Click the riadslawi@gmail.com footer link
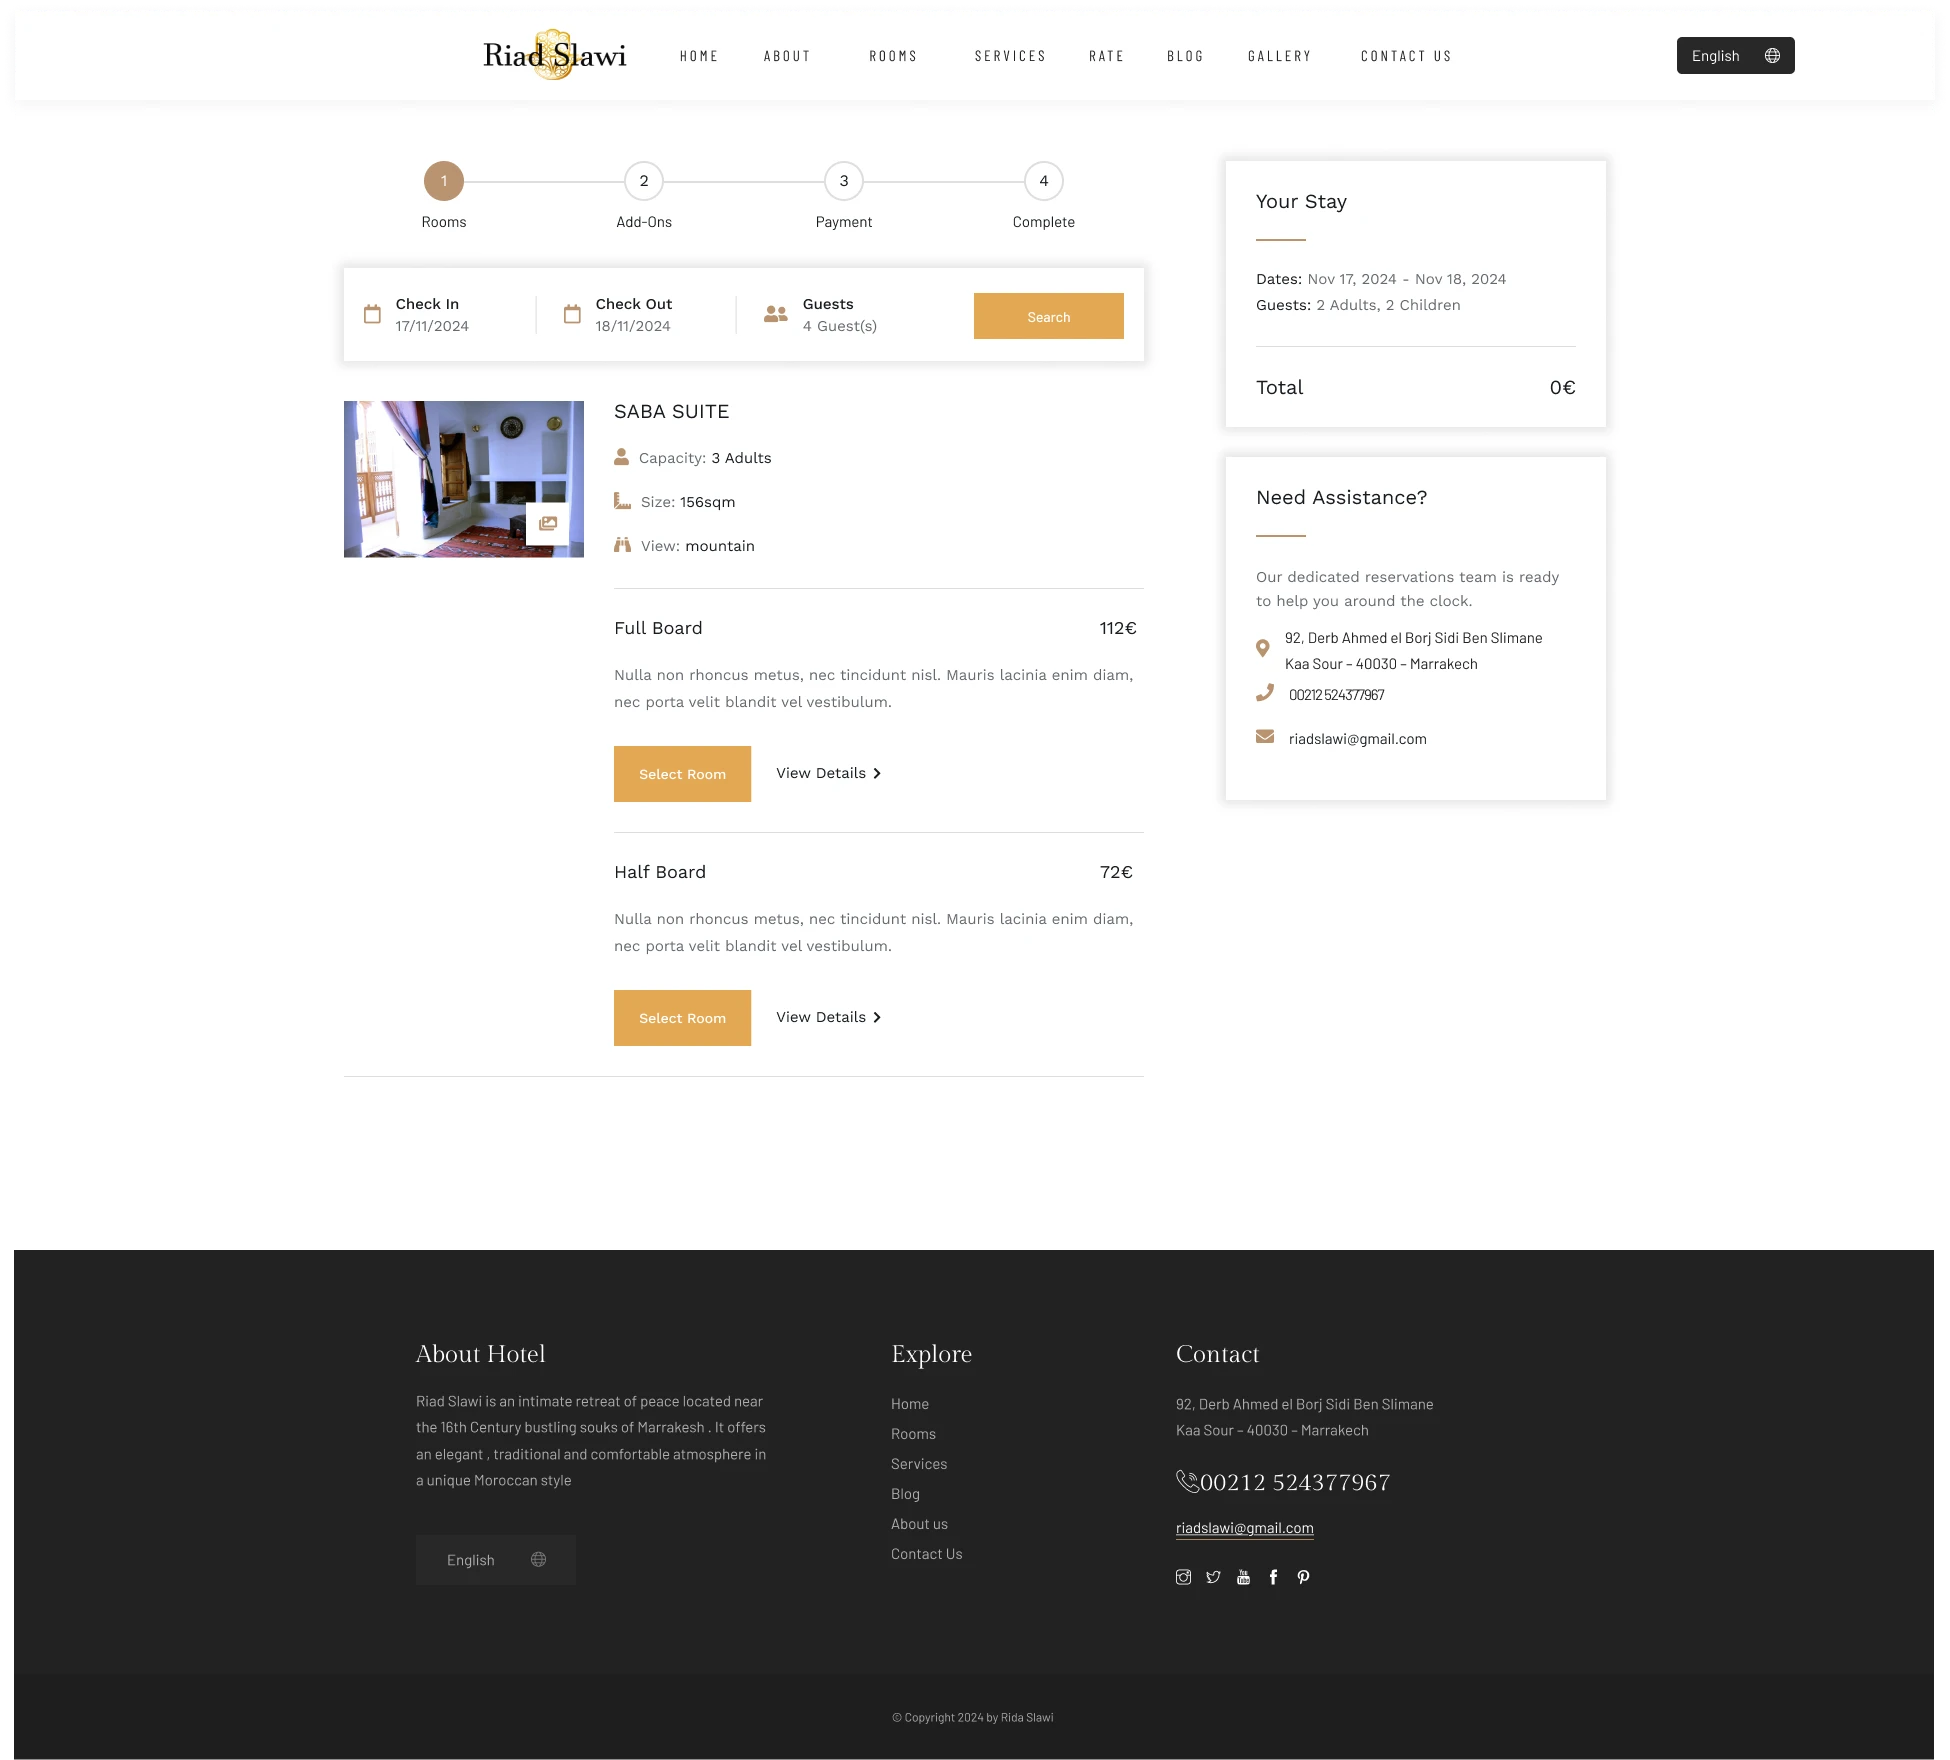The height and width of the screenshot is (1760, 1950). [x=1244, y=1528]
